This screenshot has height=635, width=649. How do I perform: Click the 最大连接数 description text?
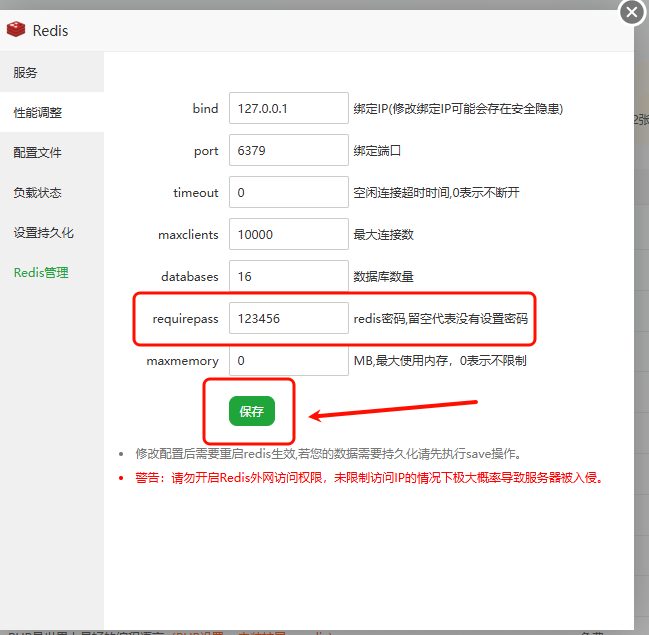pyautogui.click(x=383, y=235)
